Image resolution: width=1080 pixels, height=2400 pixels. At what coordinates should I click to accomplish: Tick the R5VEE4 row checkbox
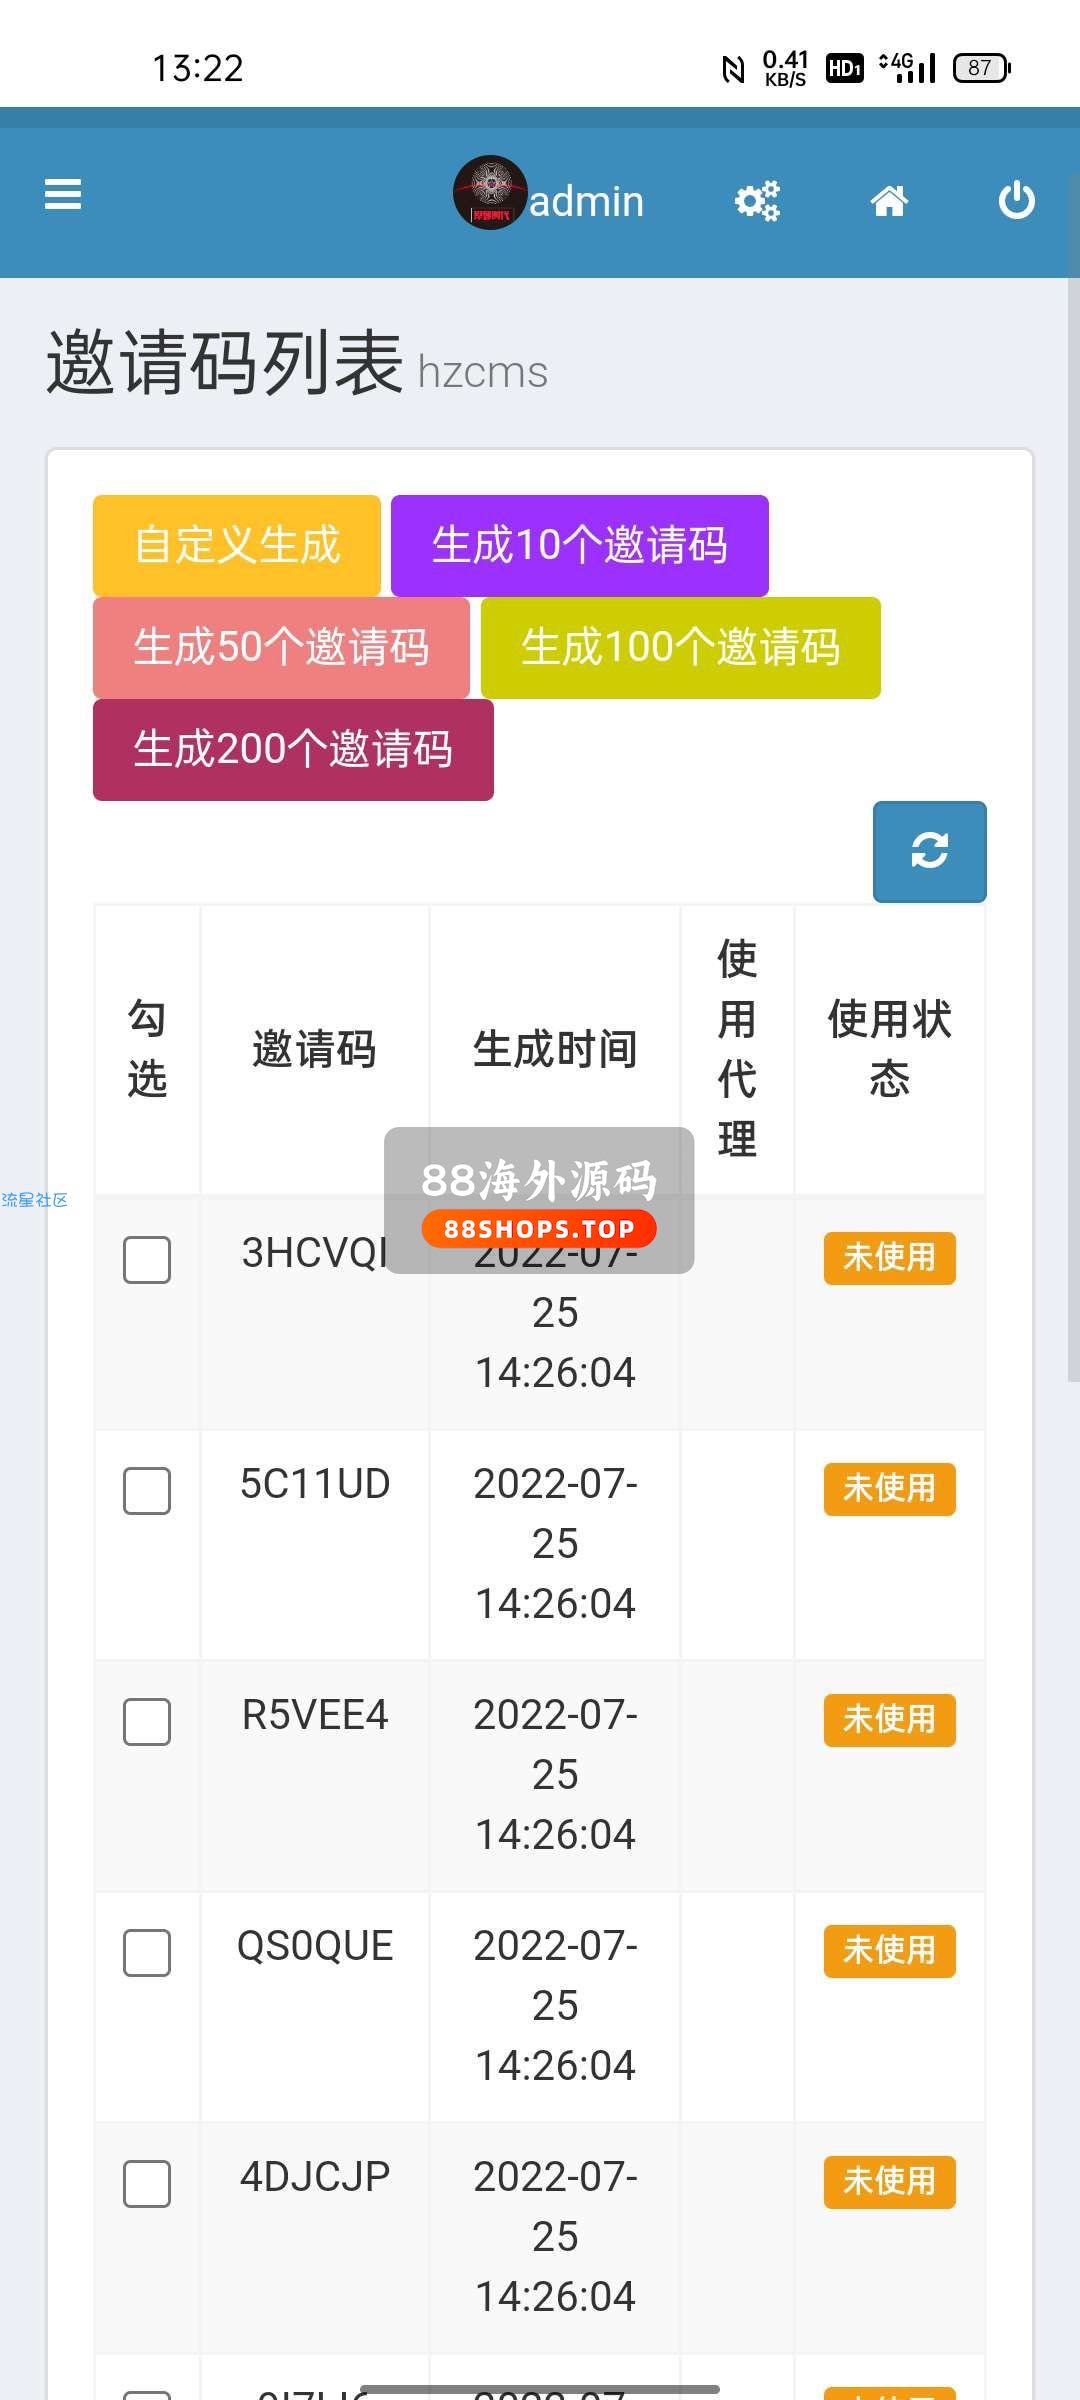click(147, 1722)
